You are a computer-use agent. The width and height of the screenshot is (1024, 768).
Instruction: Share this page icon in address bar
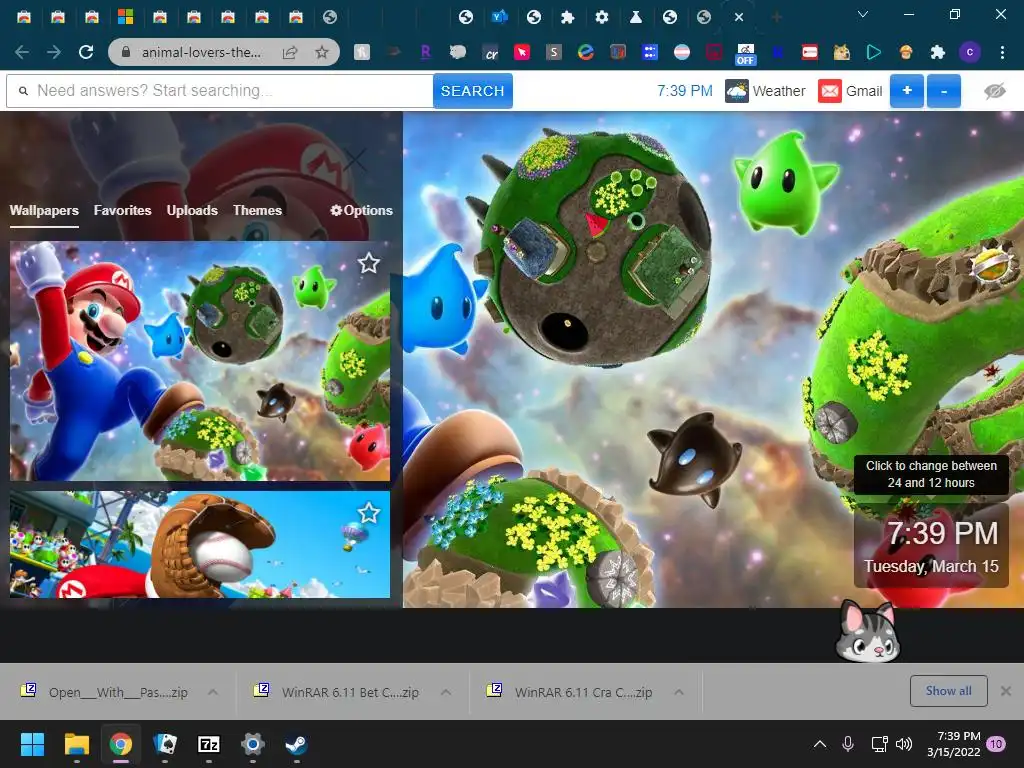[x=290, y=52]
